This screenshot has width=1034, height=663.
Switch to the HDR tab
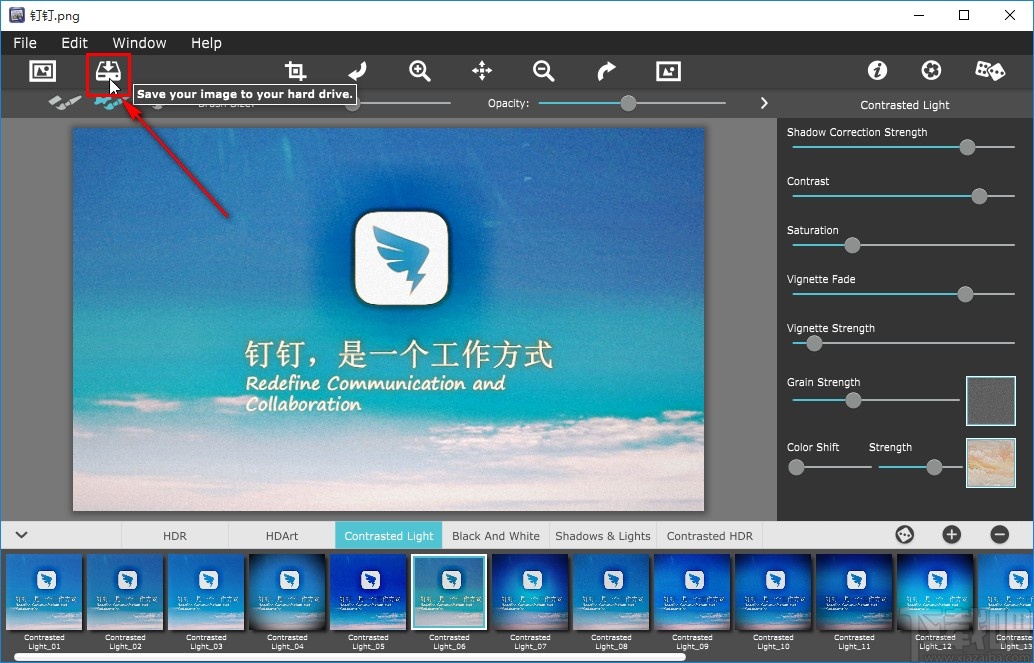coord(175,536)
